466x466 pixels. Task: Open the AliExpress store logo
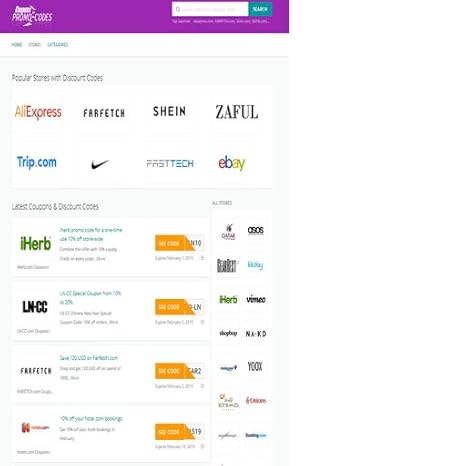(x=38, y=112)
